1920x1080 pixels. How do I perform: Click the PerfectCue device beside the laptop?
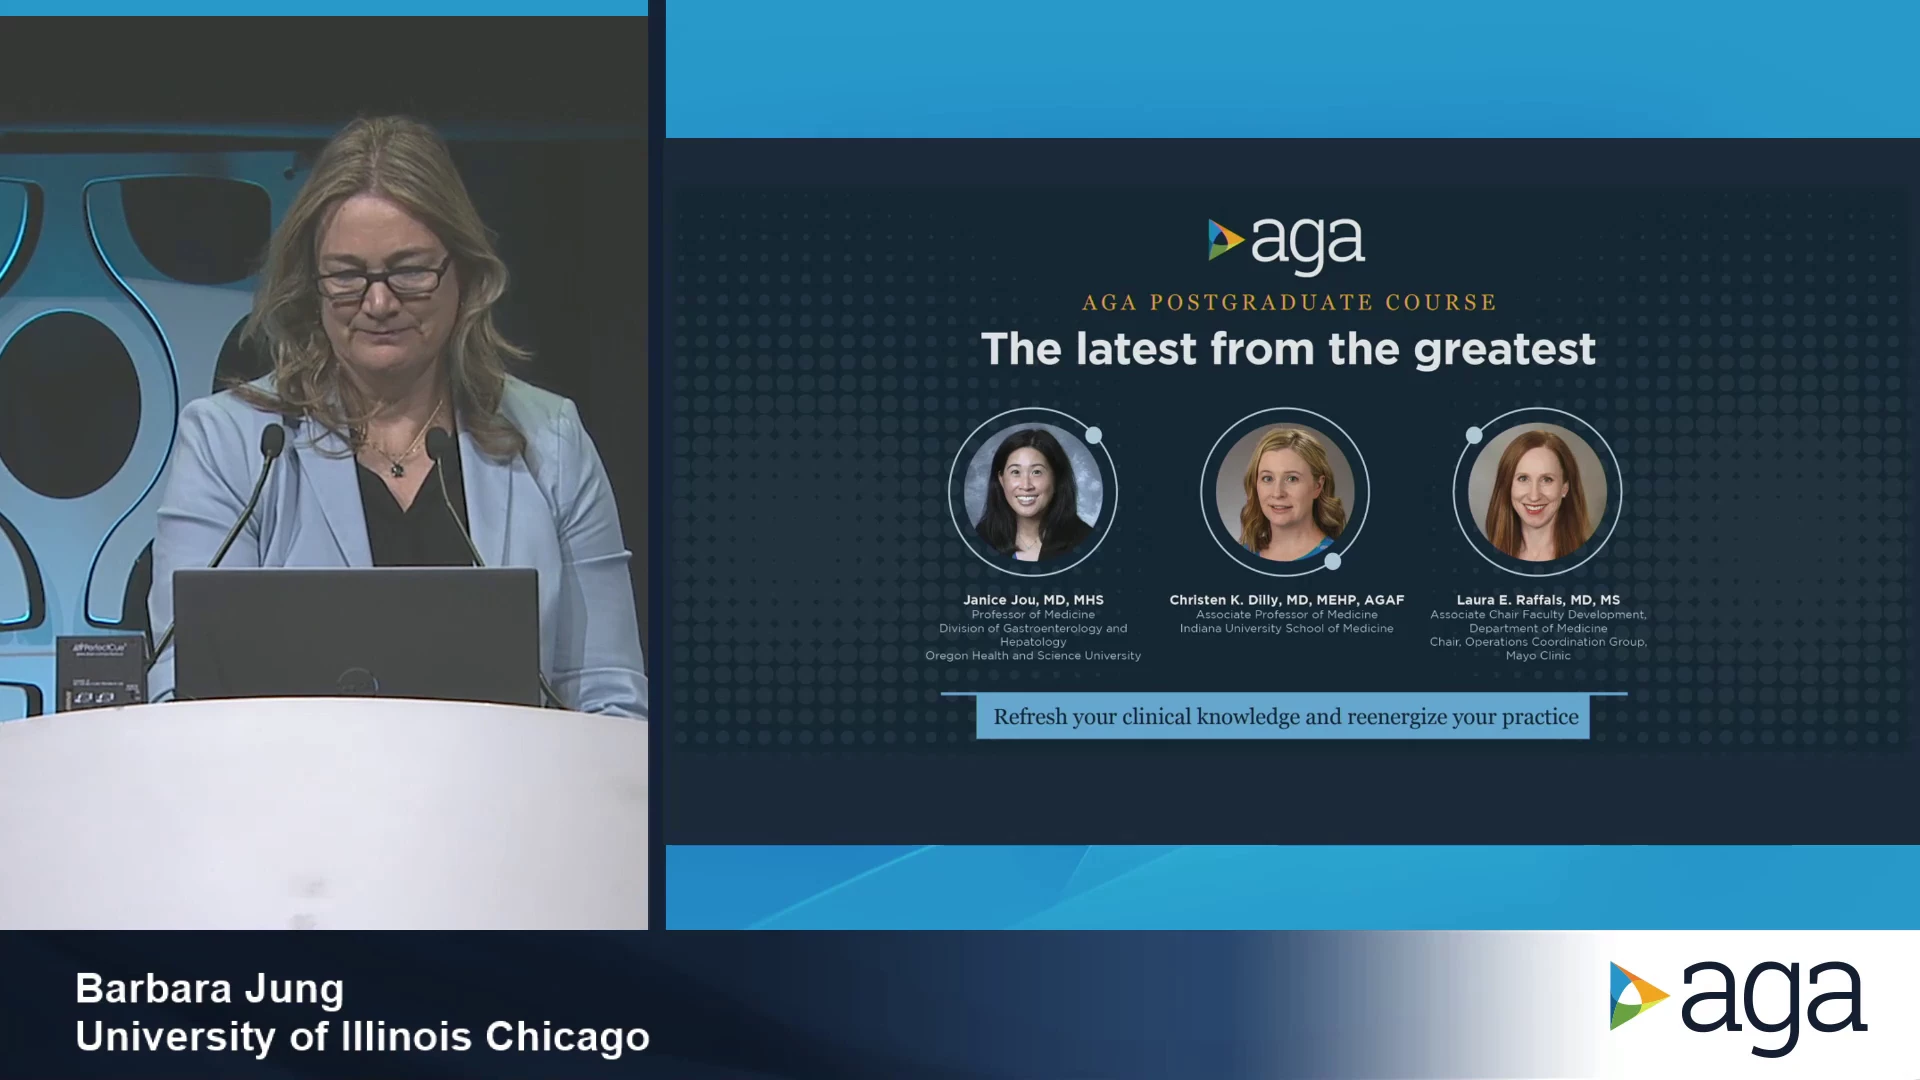point(100,672)
